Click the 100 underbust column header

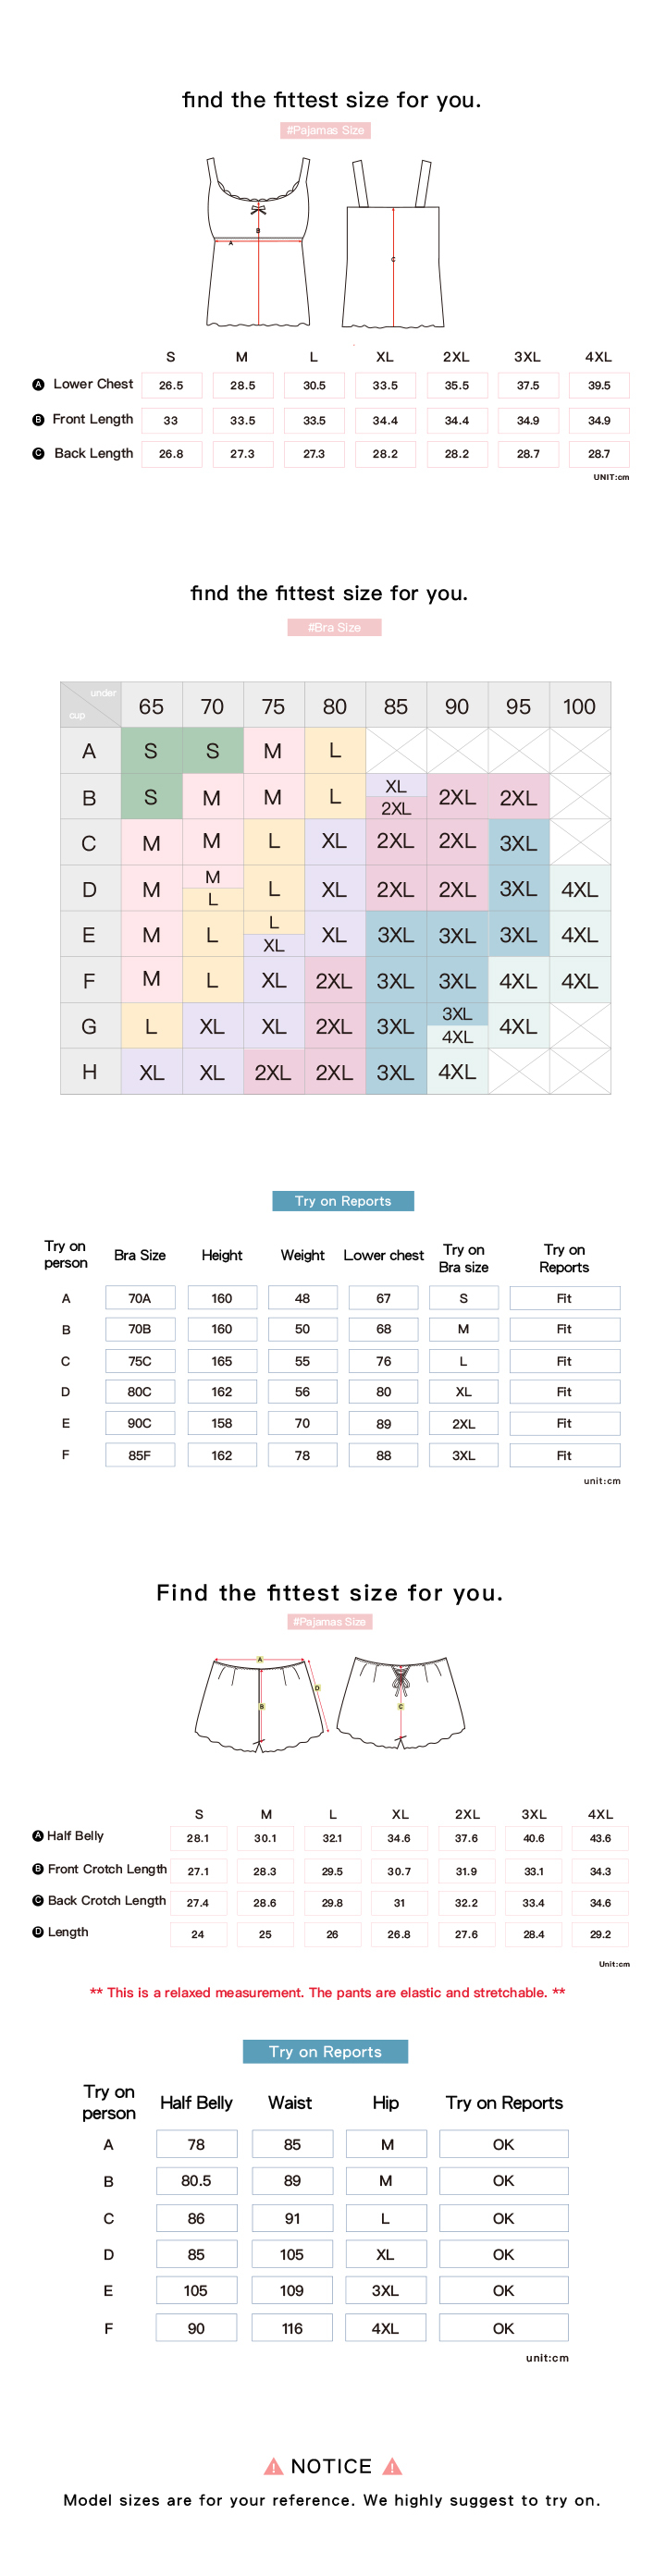(x=579, y=707)
